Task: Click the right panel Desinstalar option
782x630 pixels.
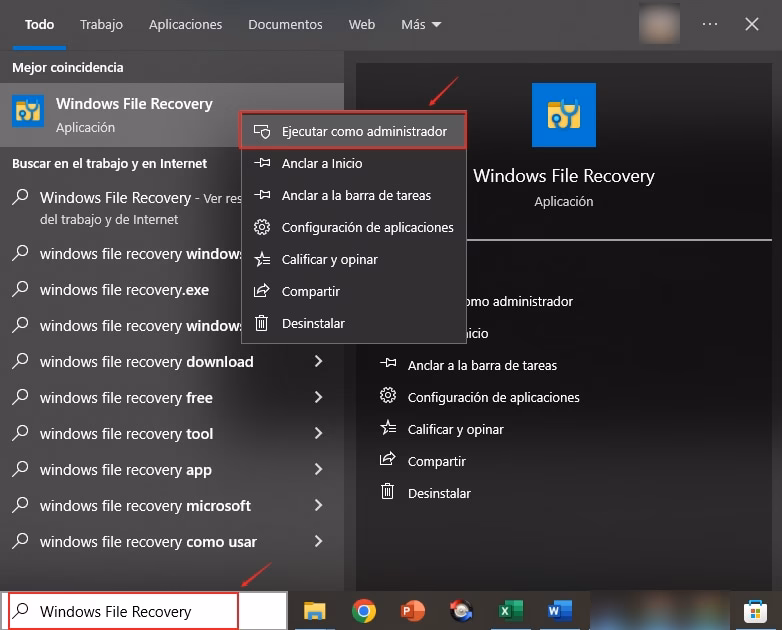Action: [439, 493]
